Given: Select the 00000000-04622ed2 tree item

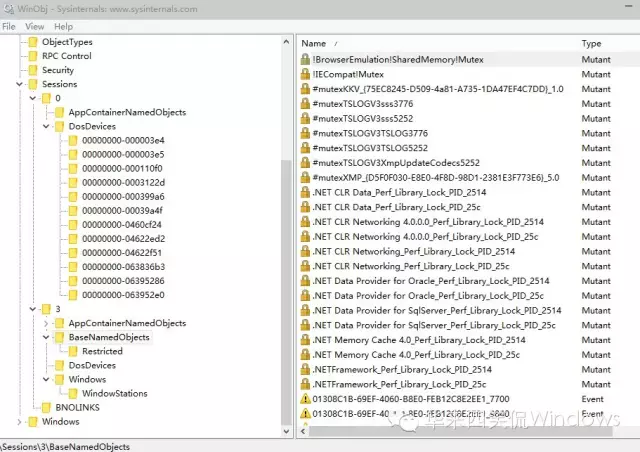Looking at the screenshot, I should click(124, 239).
